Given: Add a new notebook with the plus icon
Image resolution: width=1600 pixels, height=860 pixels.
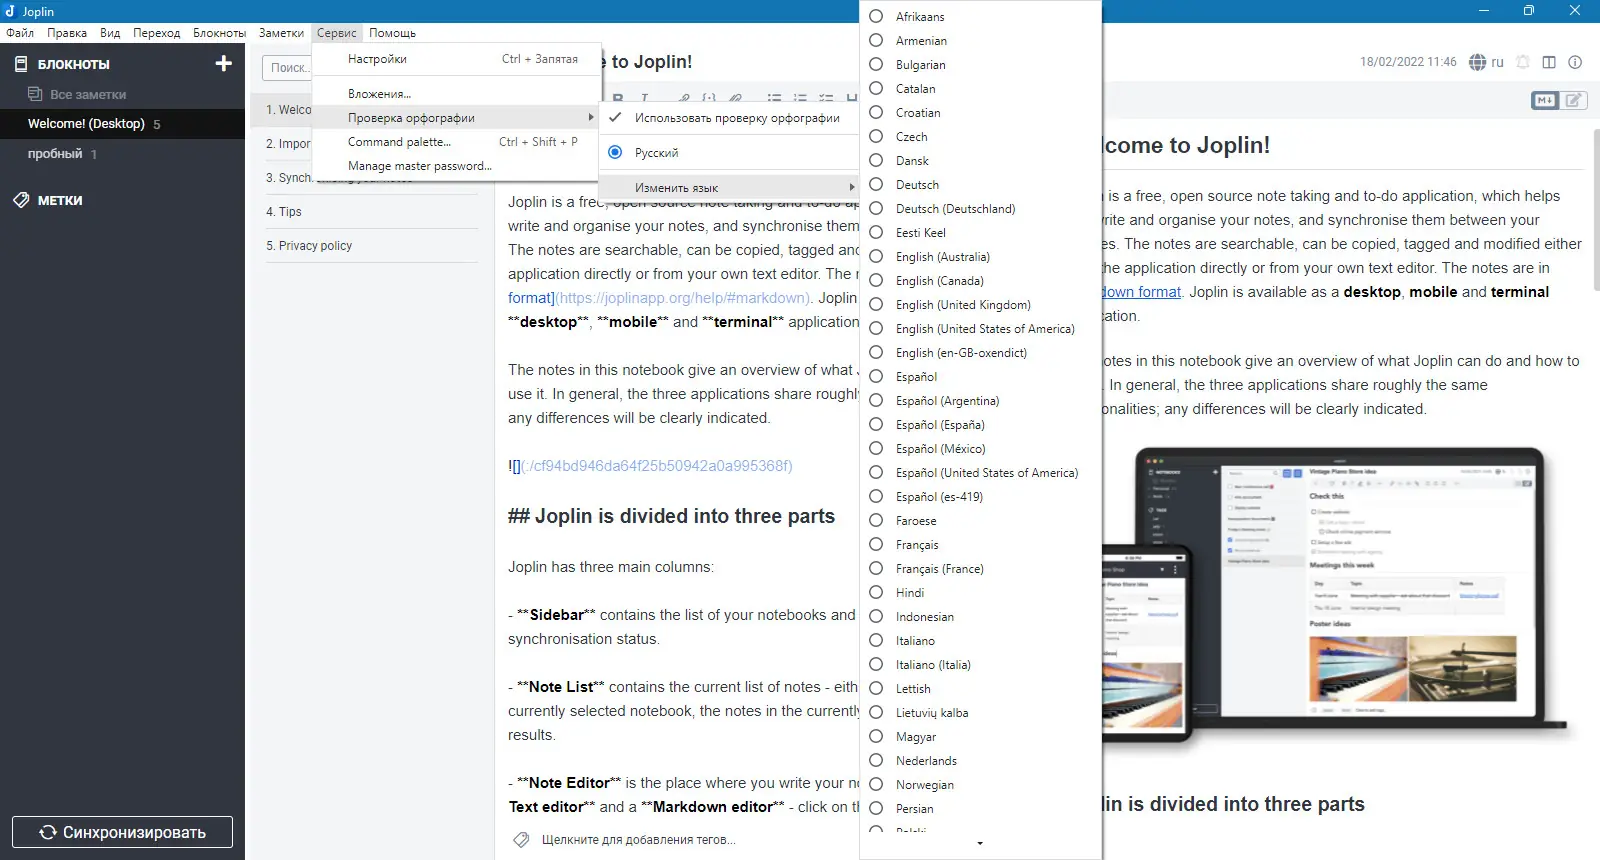Looking at the screenshot, I should click(223, 64).
